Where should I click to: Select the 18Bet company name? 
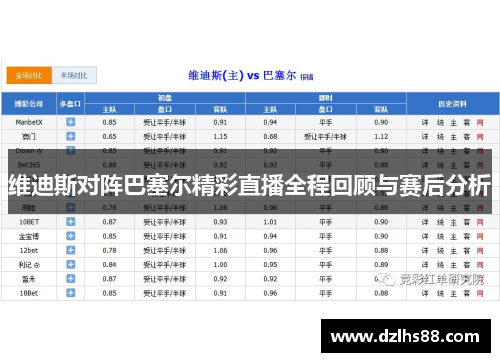tap(29, 293)
